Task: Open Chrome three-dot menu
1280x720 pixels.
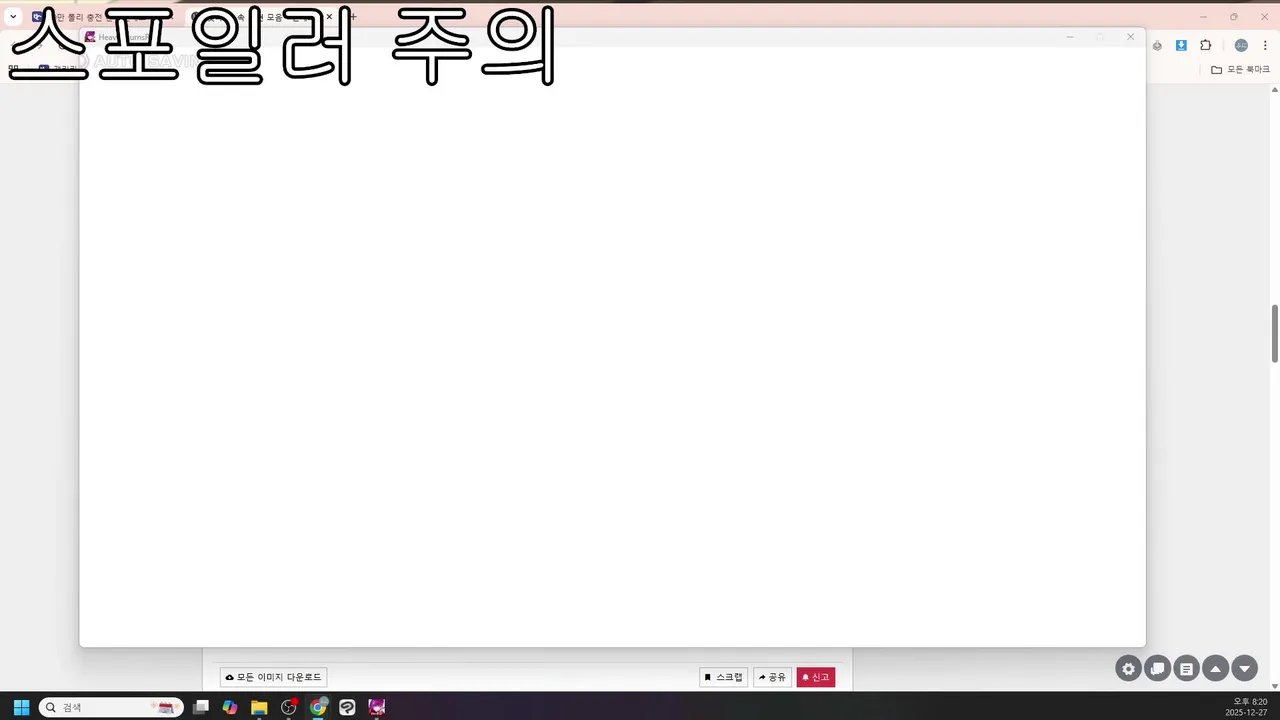Action: pyautogui.click(x=1265, y=45)
